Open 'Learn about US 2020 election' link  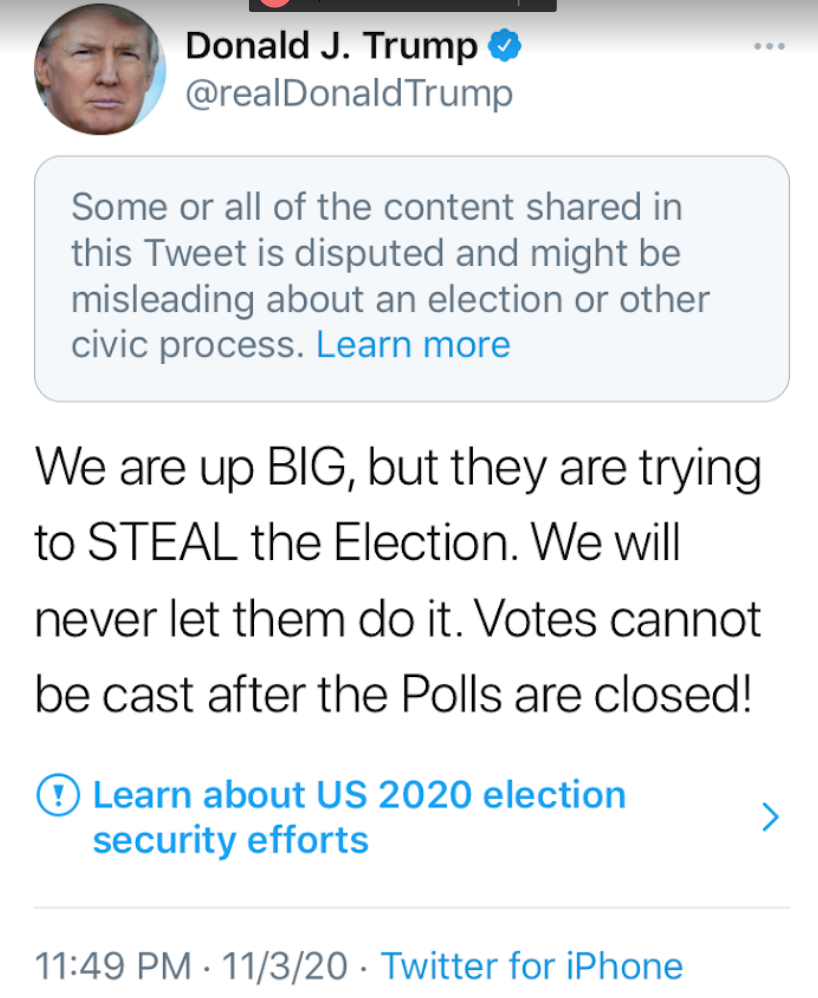359,795
